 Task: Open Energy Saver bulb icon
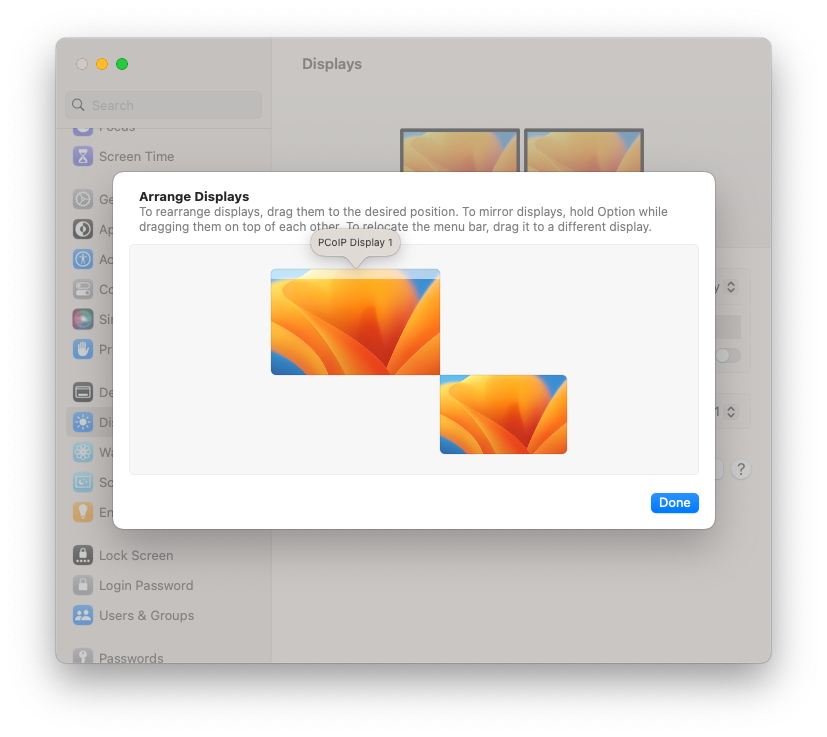click(83, 512)
